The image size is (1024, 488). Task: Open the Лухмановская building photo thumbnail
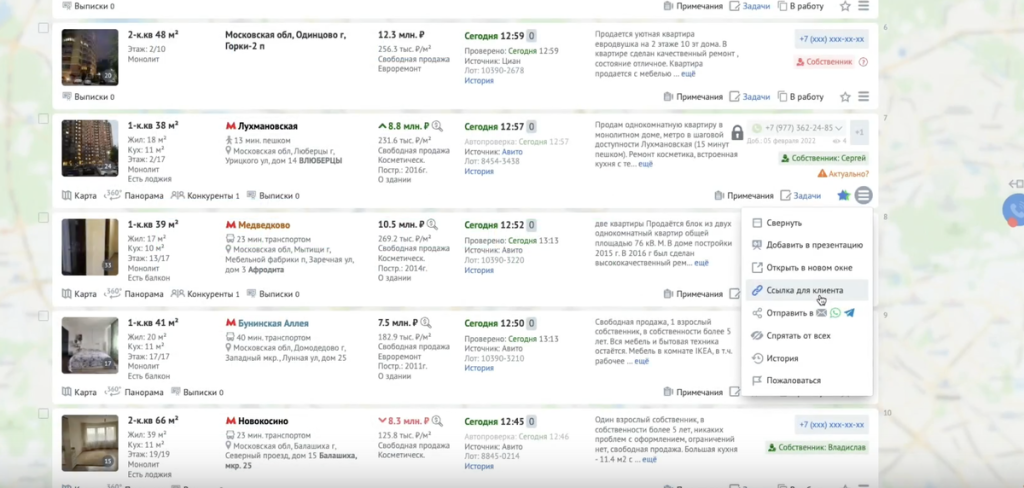[x=90, y=148]
